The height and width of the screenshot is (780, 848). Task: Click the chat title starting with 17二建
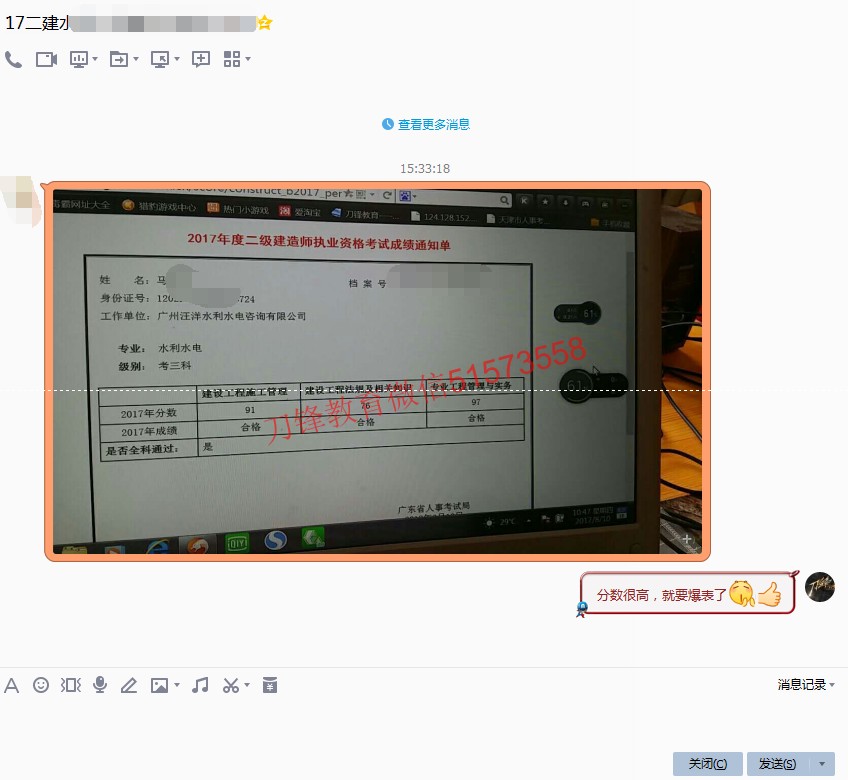coord(130,23)
